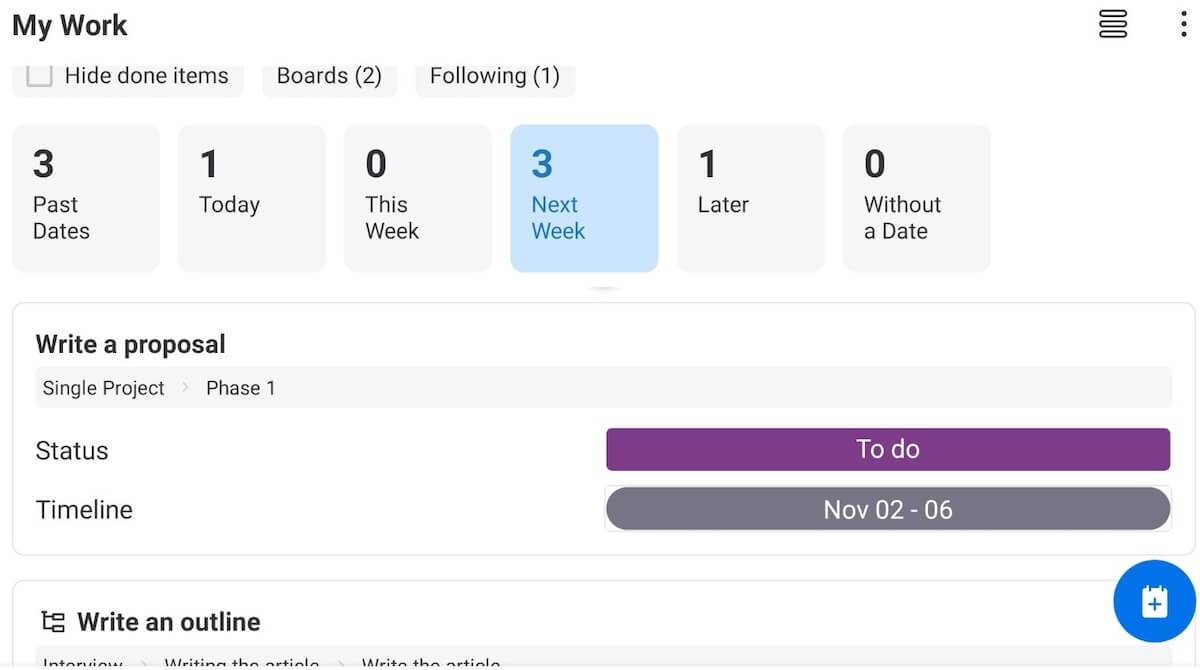This screenshot has height=670, width=1200.
Task: Select the Today tab
Action: tap(252, 198)
